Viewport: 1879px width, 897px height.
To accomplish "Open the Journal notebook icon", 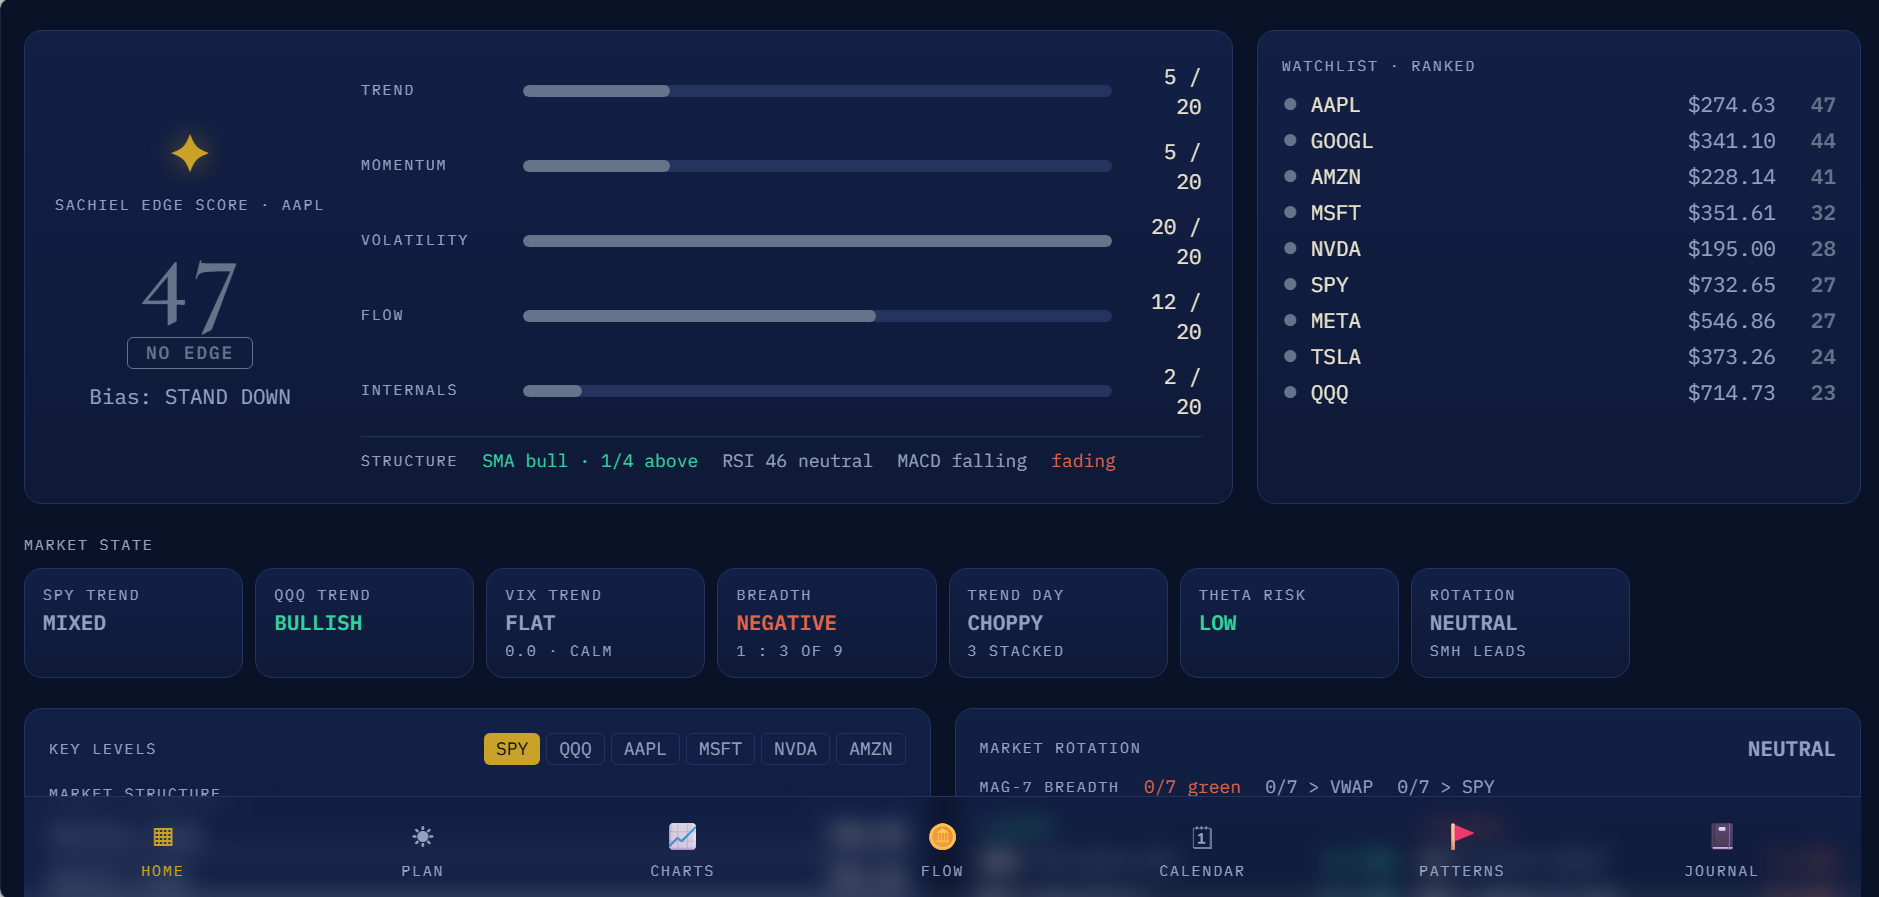I will tap(1721, 836).
